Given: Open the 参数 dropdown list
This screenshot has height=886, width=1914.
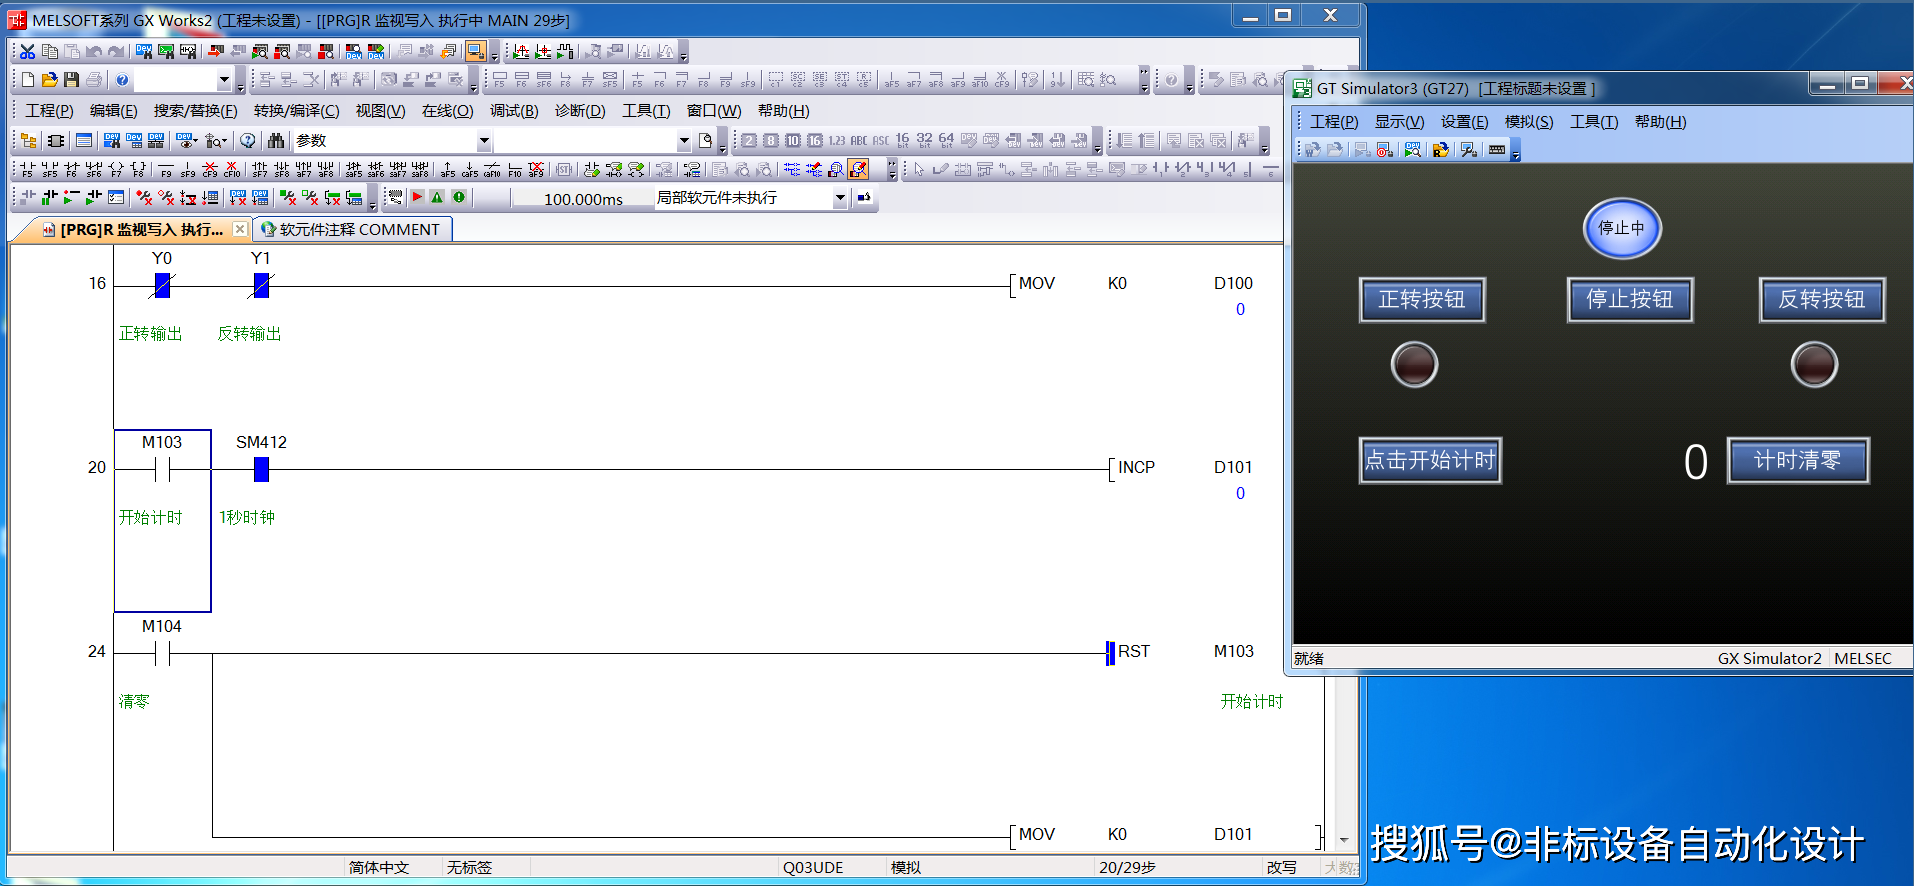Looking at the screenshot, I should 484,141.
